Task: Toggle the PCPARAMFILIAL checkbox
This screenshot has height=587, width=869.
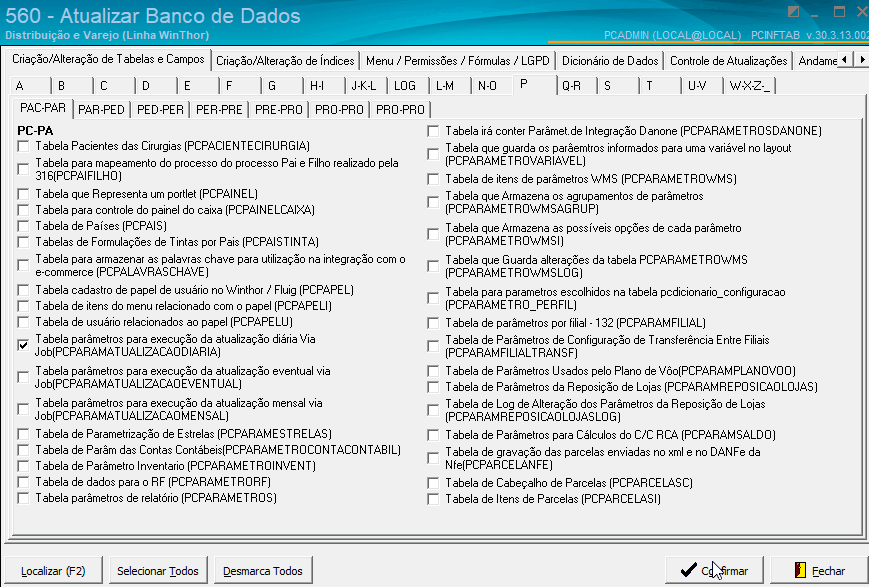Action: pyautogui.click(x=433, y=323)
